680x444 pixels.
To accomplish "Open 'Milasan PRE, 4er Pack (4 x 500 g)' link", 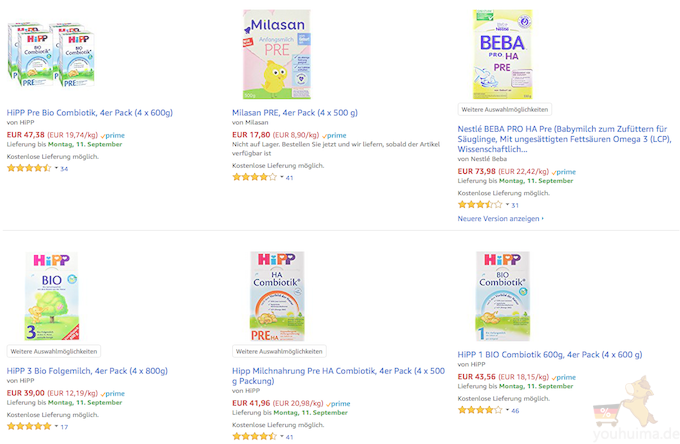I will 295,113.
